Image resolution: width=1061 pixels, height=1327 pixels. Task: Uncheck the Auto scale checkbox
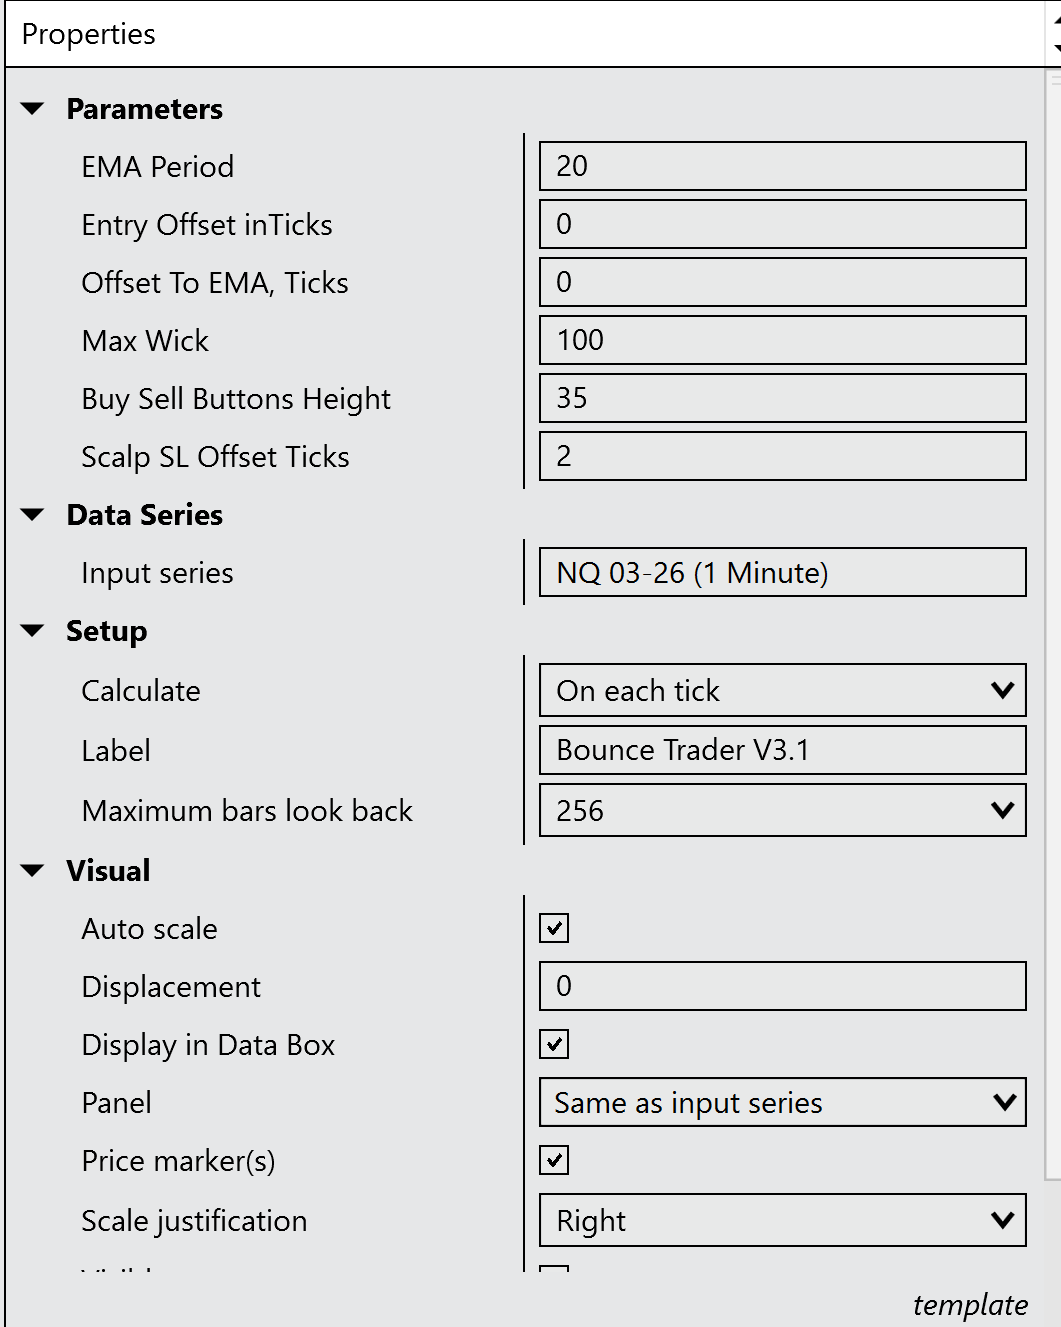554,928
